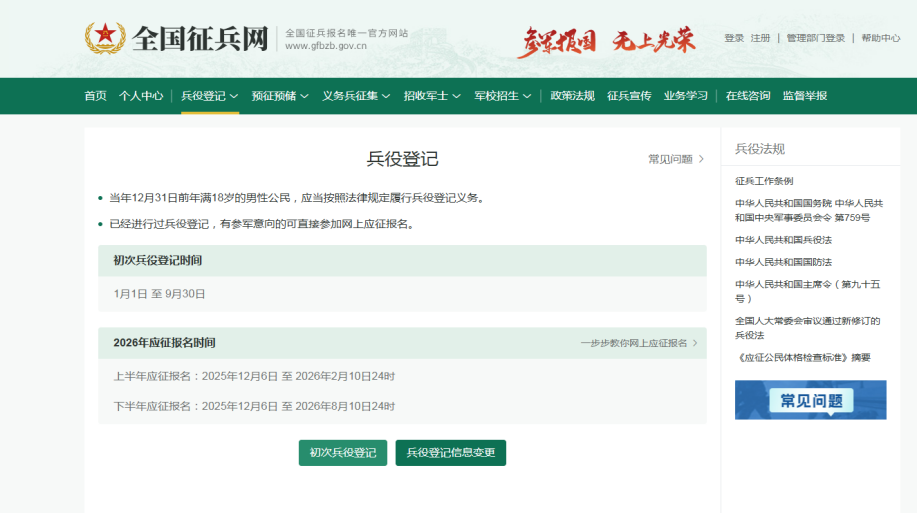Click the 登录 link at top
The image size is (917, 513).
coord(734,38)
